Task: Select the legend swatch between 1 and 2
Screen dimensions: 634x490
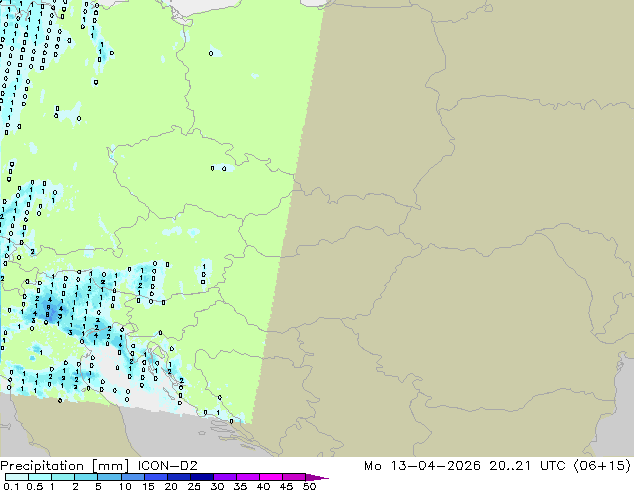Action: [x=63, y=477]
